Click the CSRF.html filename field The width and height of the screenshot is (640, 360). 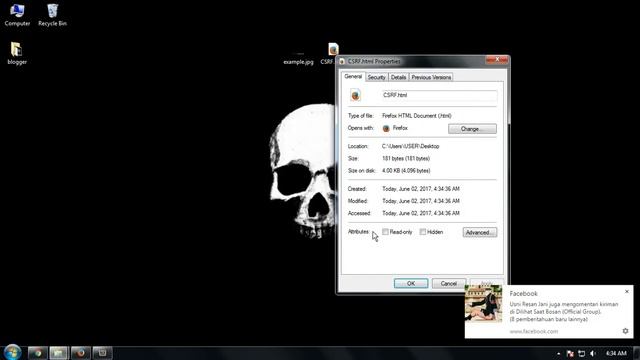pyautogui.click(x=439, y=96)
